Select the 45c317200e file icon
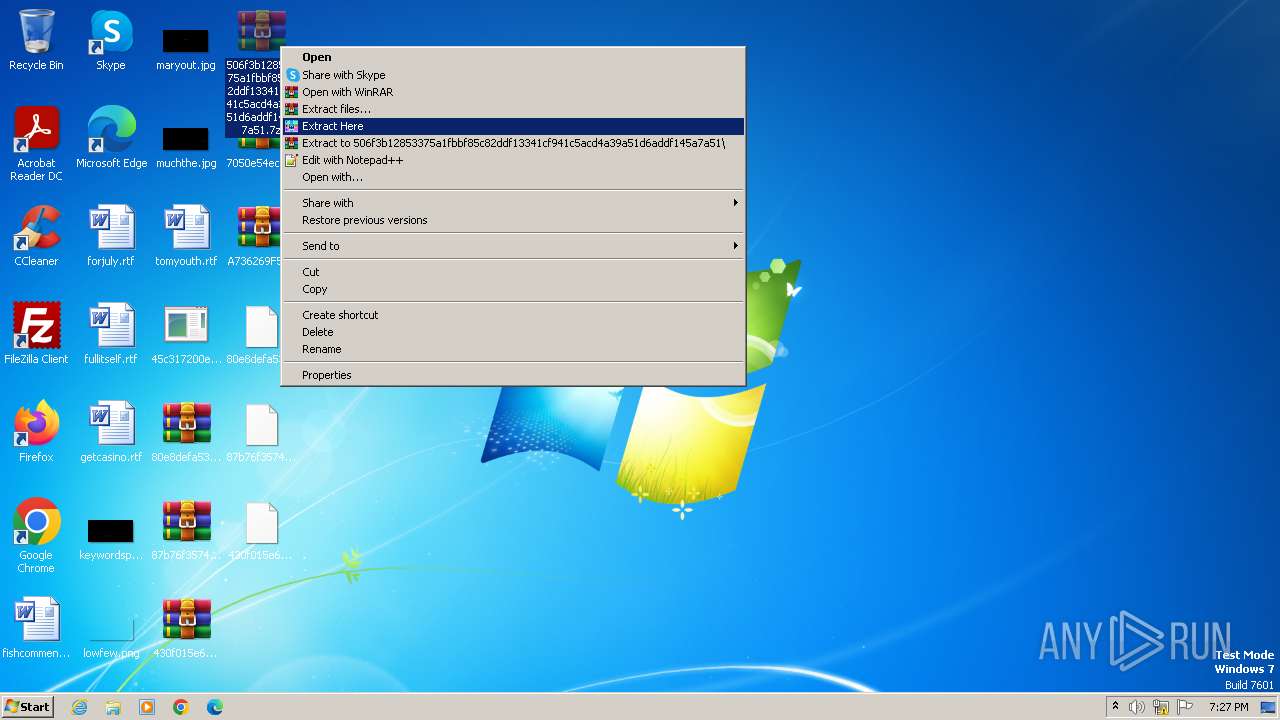1280x720 pixels. click(x=185, y=334)
